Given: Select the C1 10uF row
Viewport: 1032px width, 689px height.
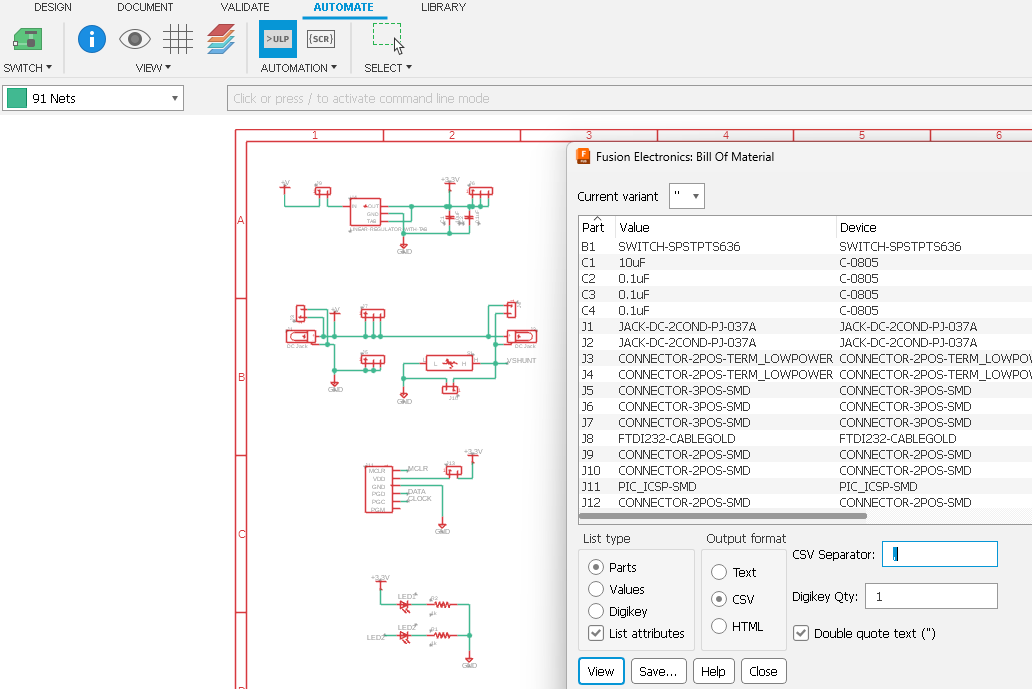Looking at the screenshot, I should click(x=806, y=263).
